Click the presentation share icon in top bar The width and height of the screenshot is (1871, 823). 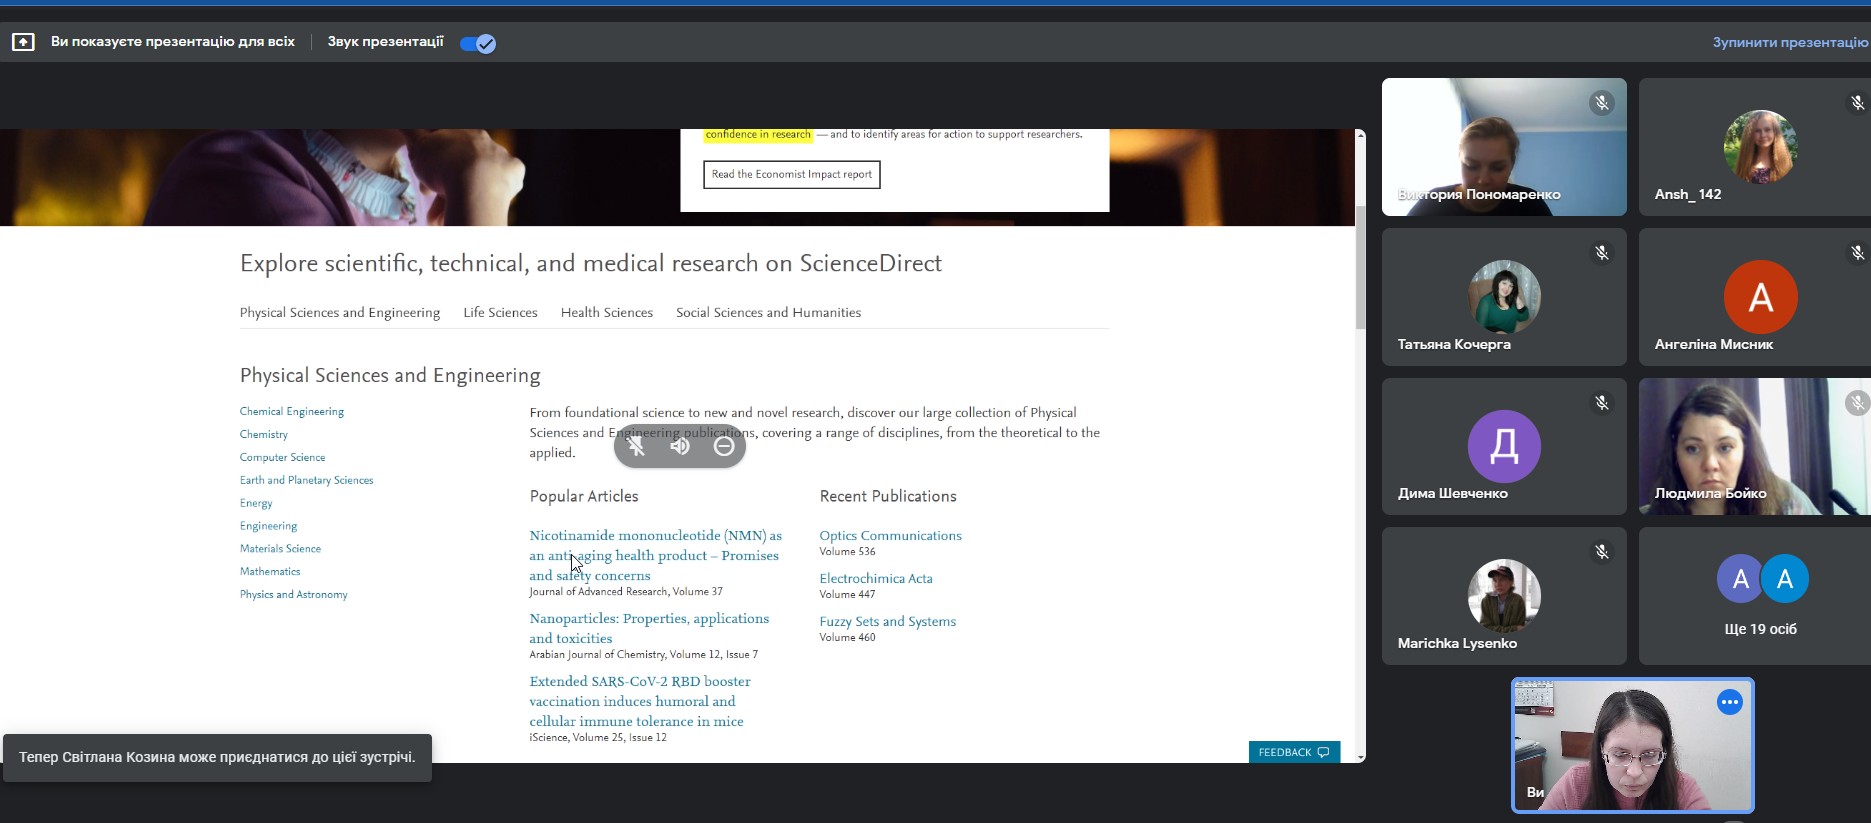coord(23,42)
